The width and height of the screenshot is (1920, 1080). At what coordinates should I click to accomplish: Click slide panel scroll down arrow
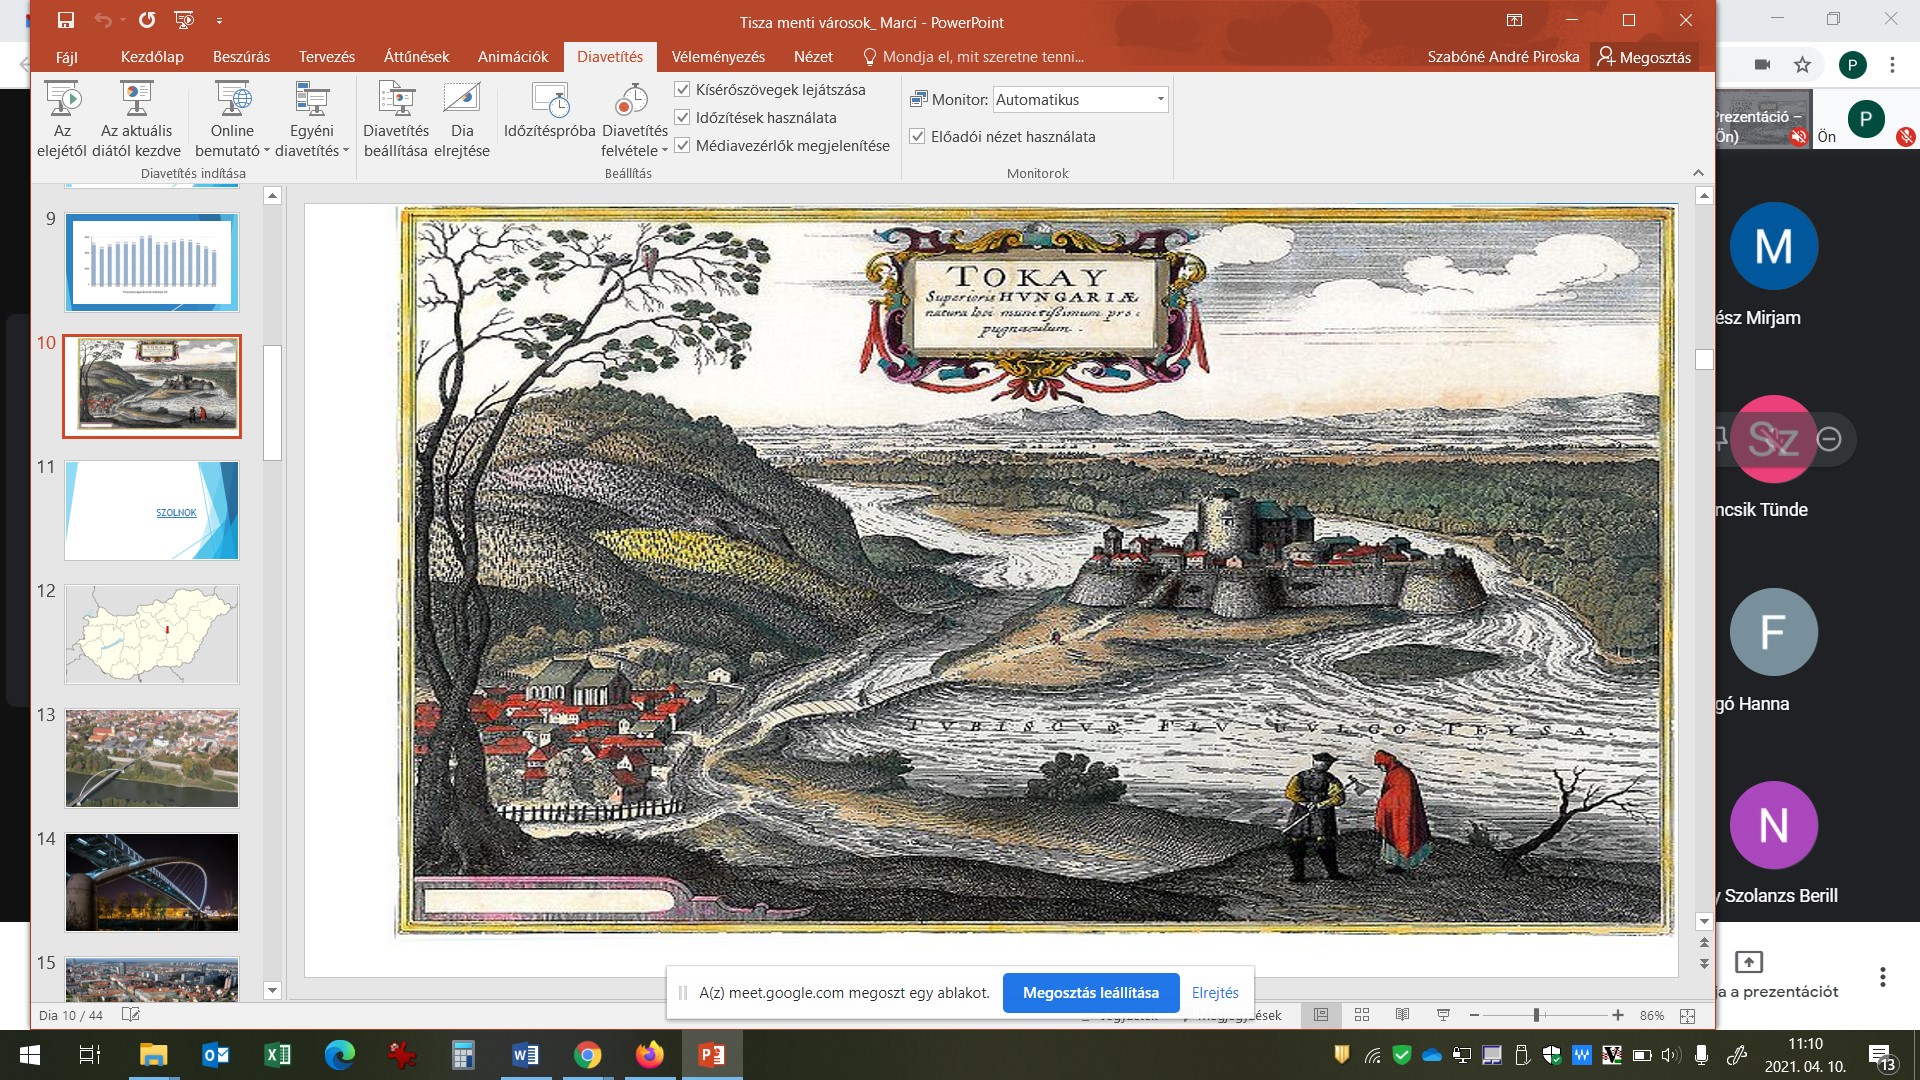[x=272, y=990]
